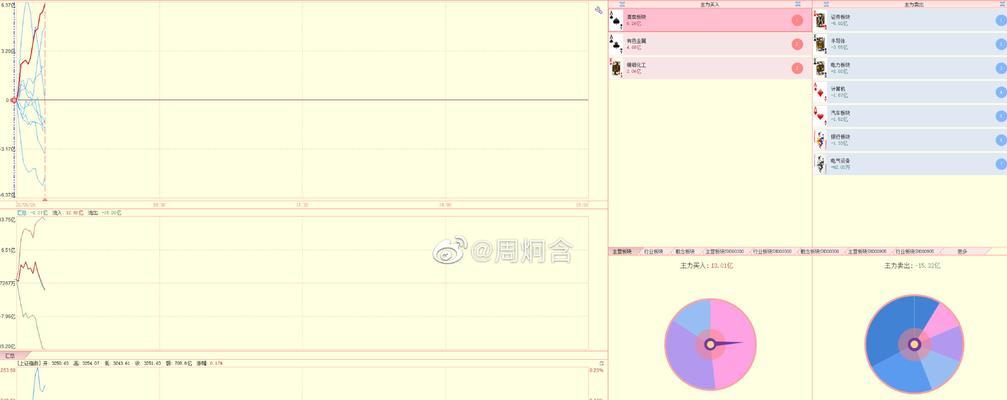
Task: Click the blue rank circle in 汽车板块 row
Action: point(1001,116)
